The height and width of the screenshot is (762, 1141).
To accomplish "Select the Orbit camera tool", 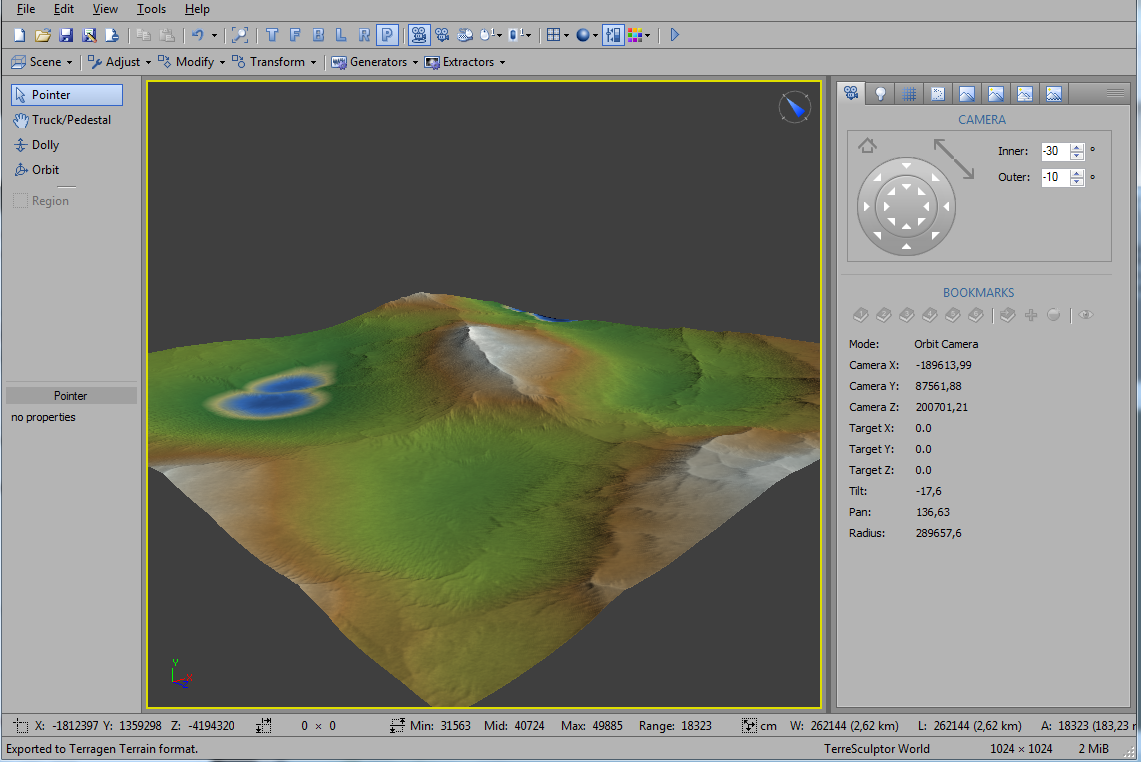I will (x=46, y=170).
